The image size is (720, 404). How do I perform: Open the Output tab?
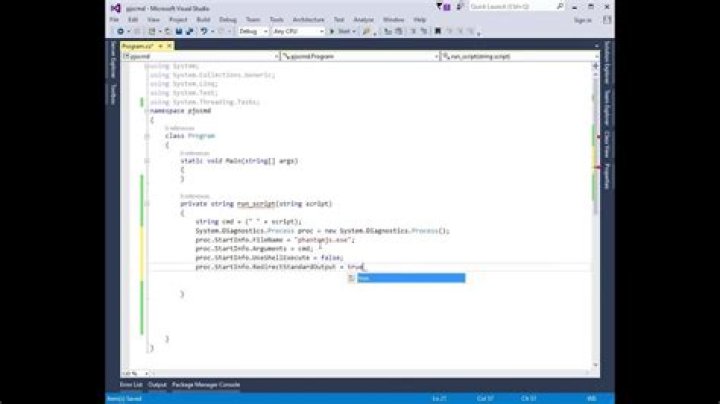click(x=157, y=385)
